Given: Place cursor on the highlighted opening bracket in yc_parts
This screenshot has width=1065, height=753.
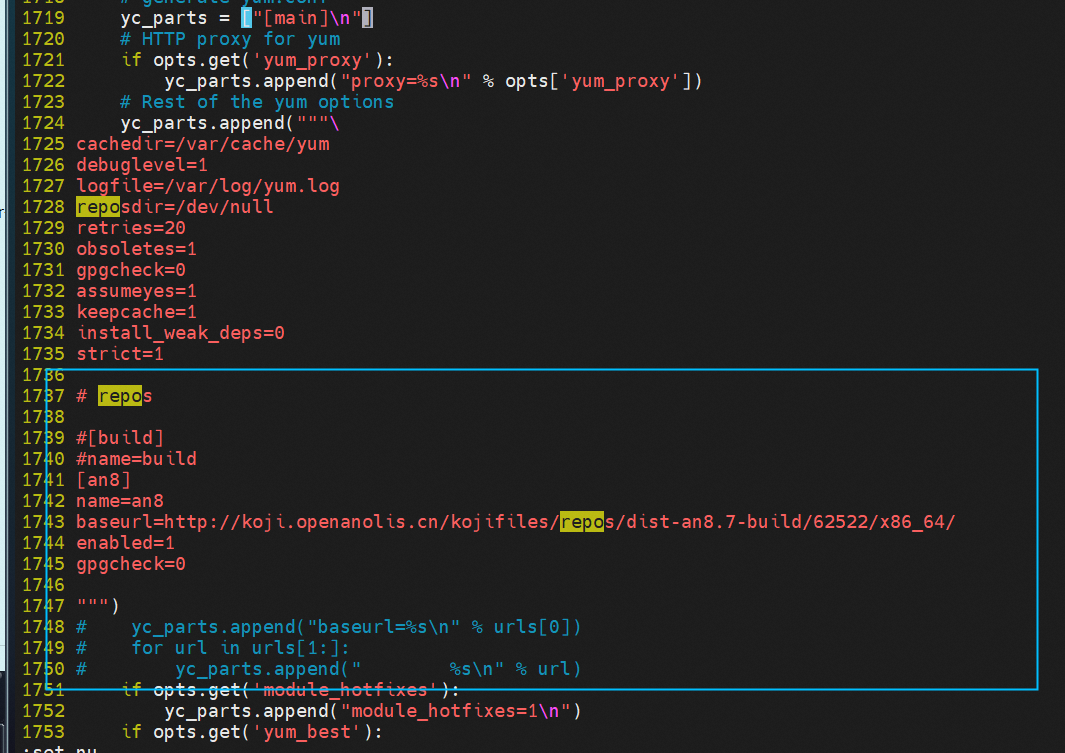Looking at the screenshot, I should coord(247,18).
